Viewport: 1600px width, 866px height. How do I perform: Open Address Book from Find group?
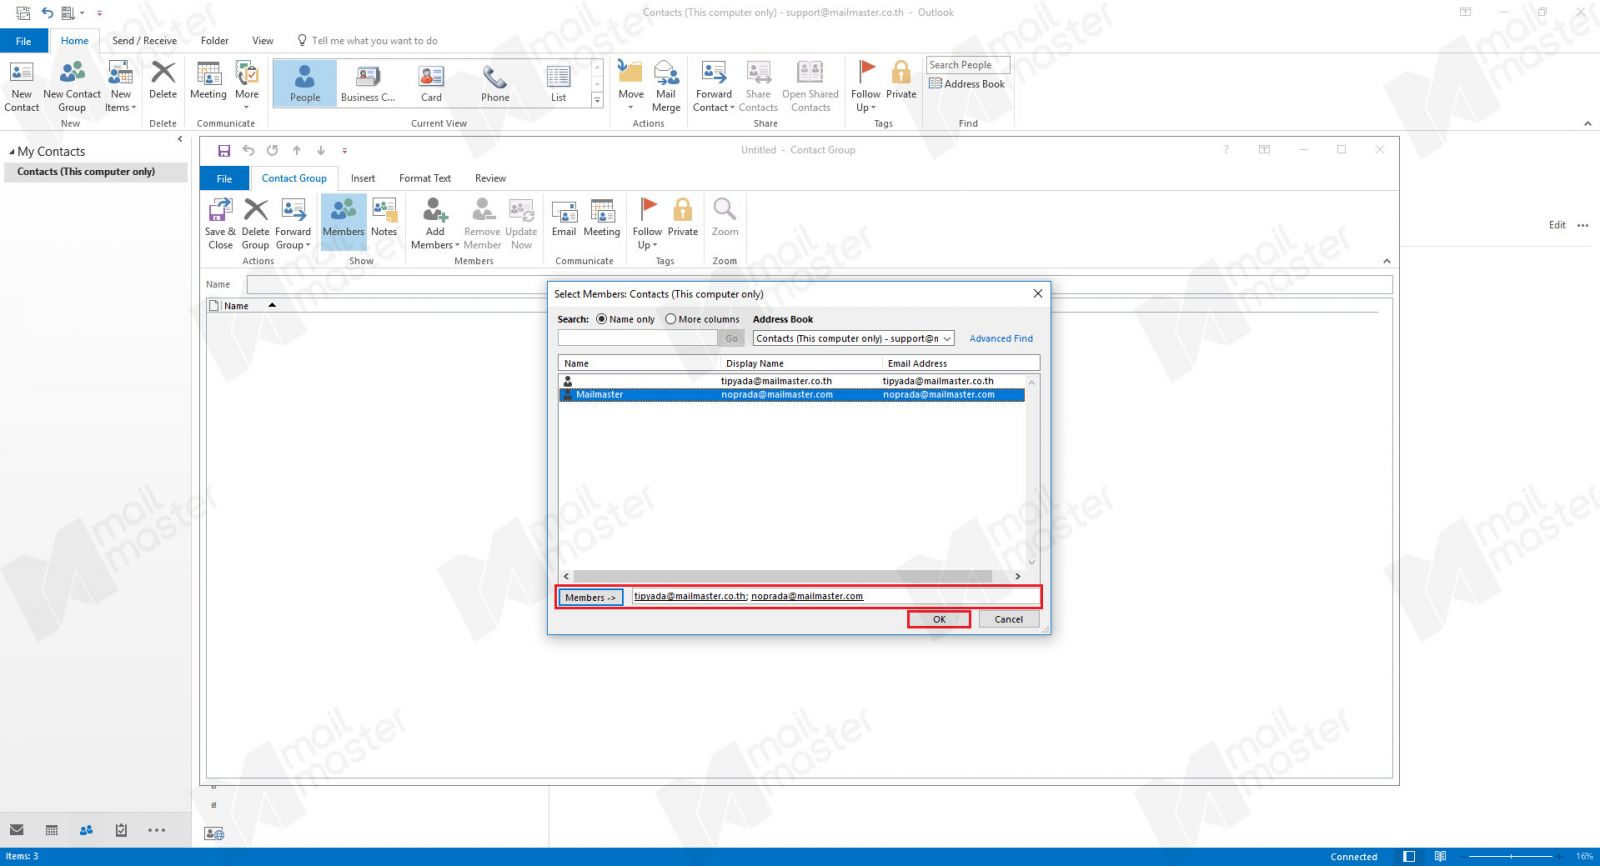pyautogui.click(x=967, y=84)
